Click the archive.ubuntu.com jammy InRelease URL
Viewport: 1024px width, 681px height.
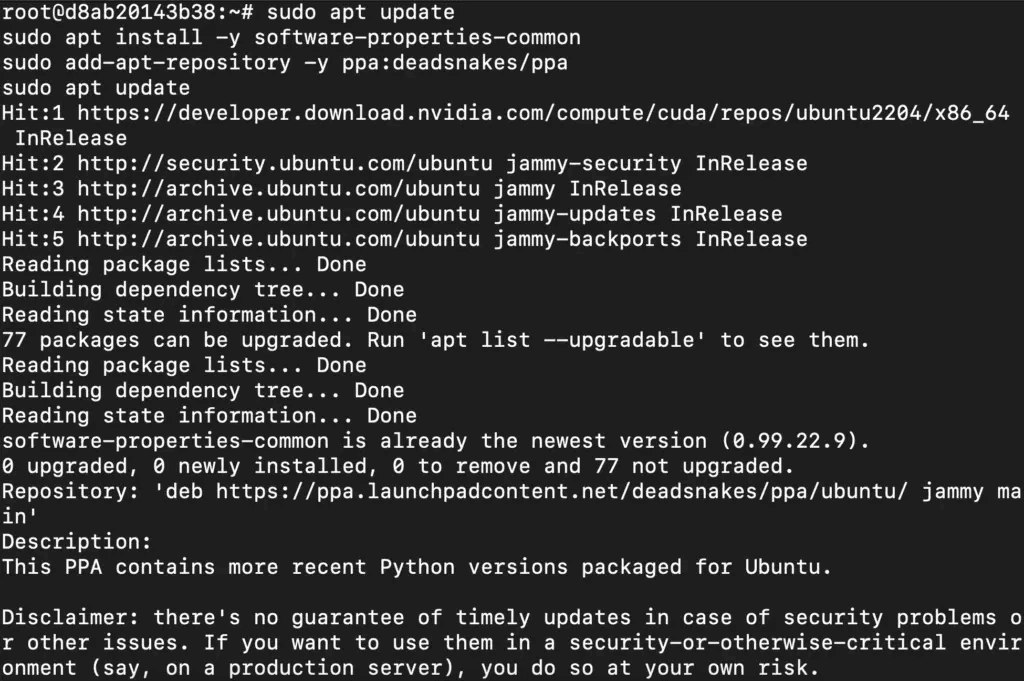coord(278,189)
